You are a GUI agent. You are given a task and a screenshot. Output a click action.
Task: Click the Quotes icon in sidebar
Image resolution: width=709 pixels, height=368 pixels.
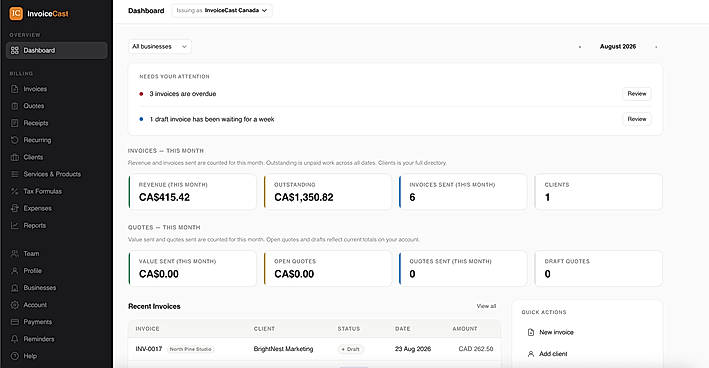tap(14, 106)
